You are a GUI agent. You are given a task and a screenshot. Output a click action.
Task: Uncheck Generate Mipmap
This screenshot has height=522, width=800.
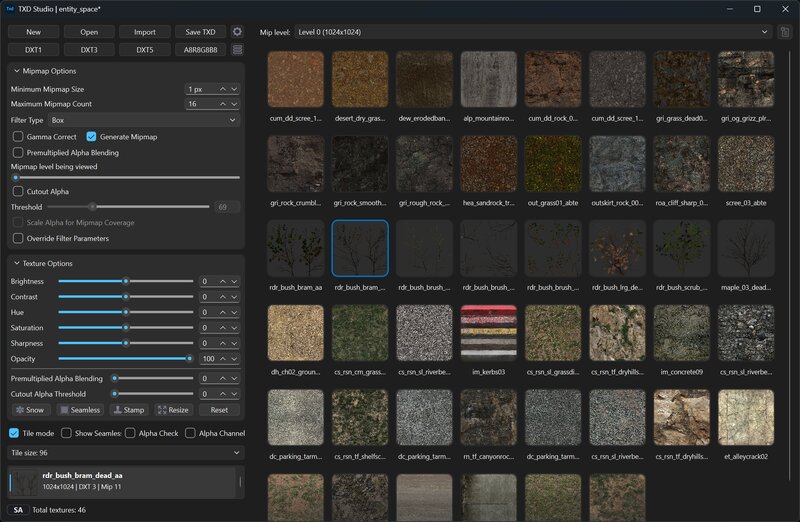(92, 136)
